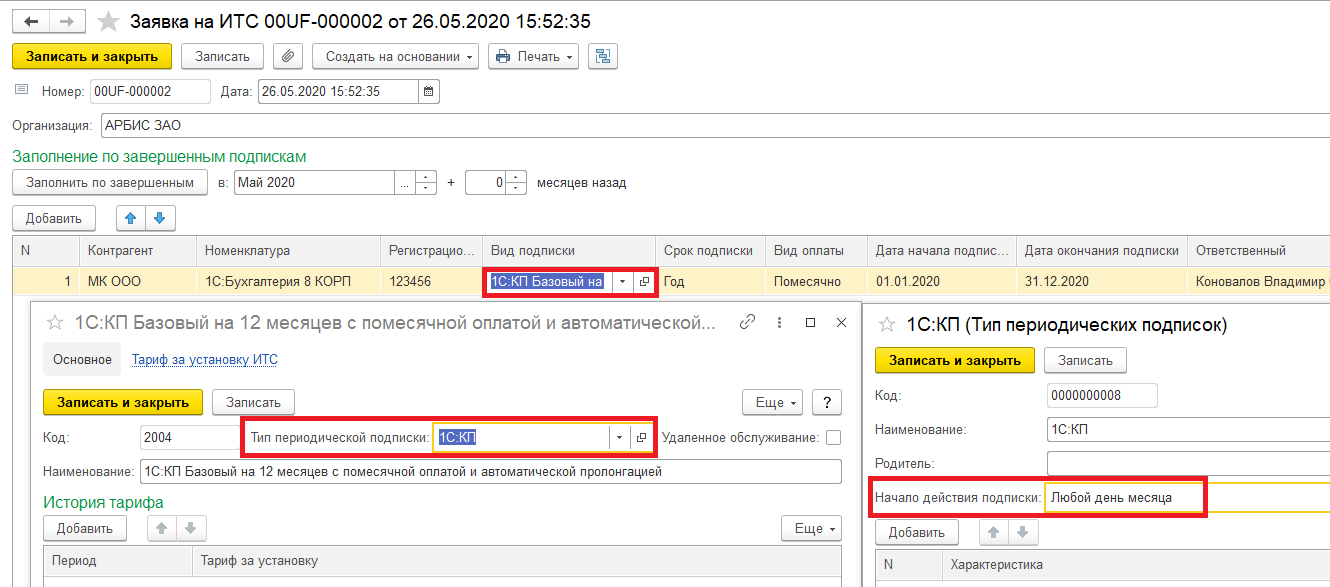Open Тип периодической подписки item form icon
Screen dimensions: 1330x587
click(642, 438)
